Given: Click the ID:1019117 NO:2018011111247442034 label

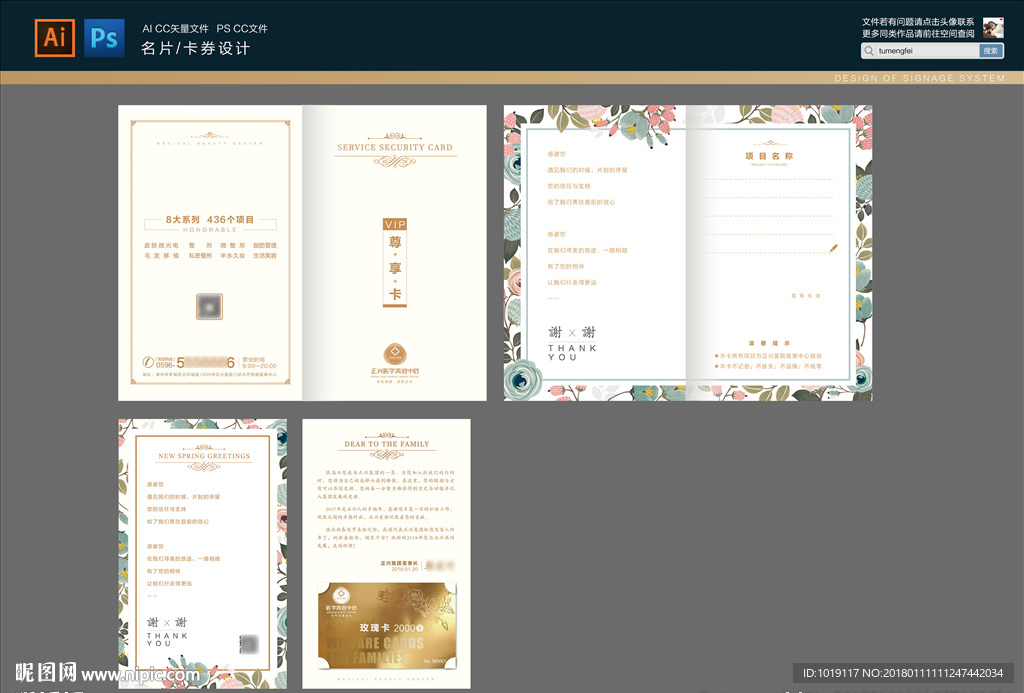Looking at the screenshot, I should point(903,673).
